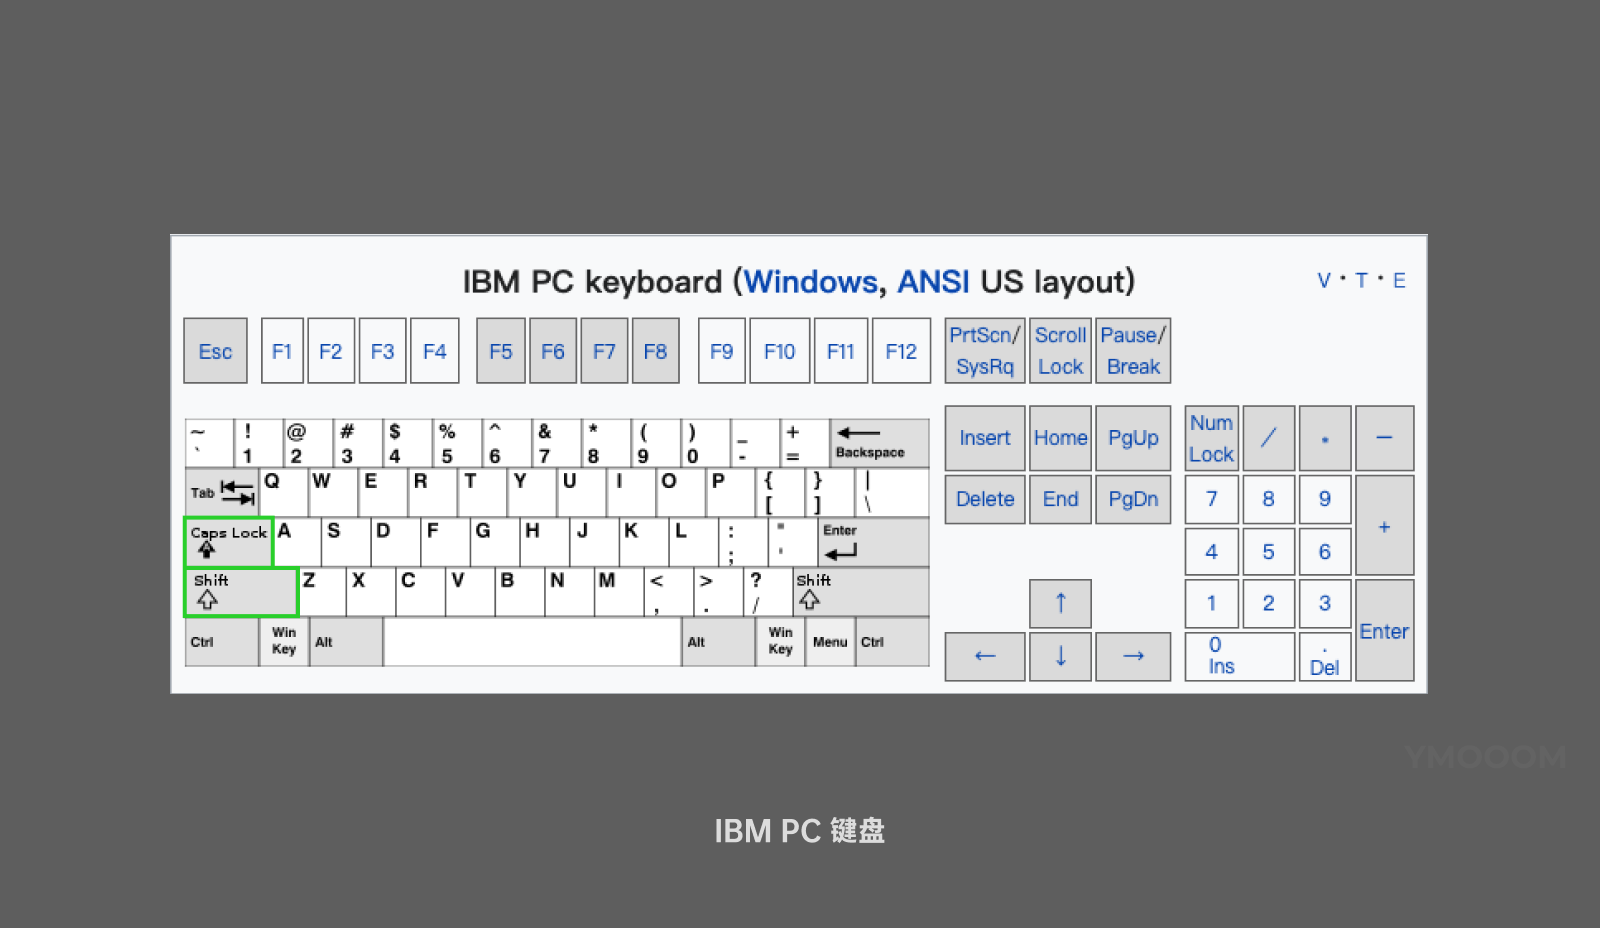Click the Home key
1600x928 pixels.
(1060, 438)
